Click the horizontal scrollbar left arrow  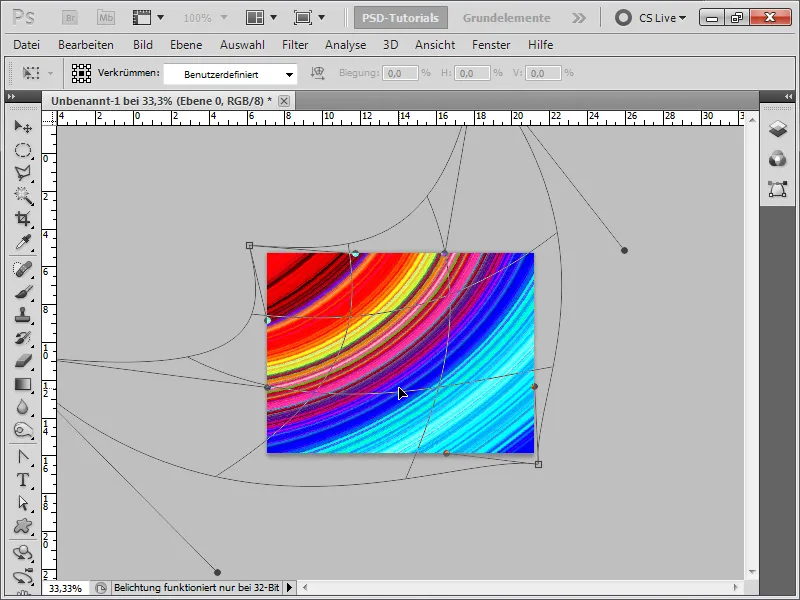305,587
